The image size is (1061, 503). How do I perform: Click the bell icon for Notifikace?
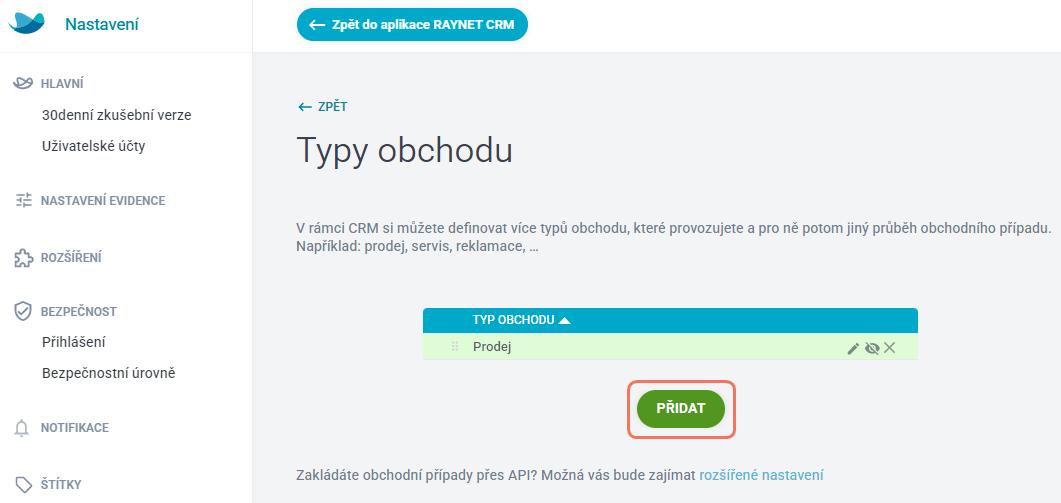[23, 428]
